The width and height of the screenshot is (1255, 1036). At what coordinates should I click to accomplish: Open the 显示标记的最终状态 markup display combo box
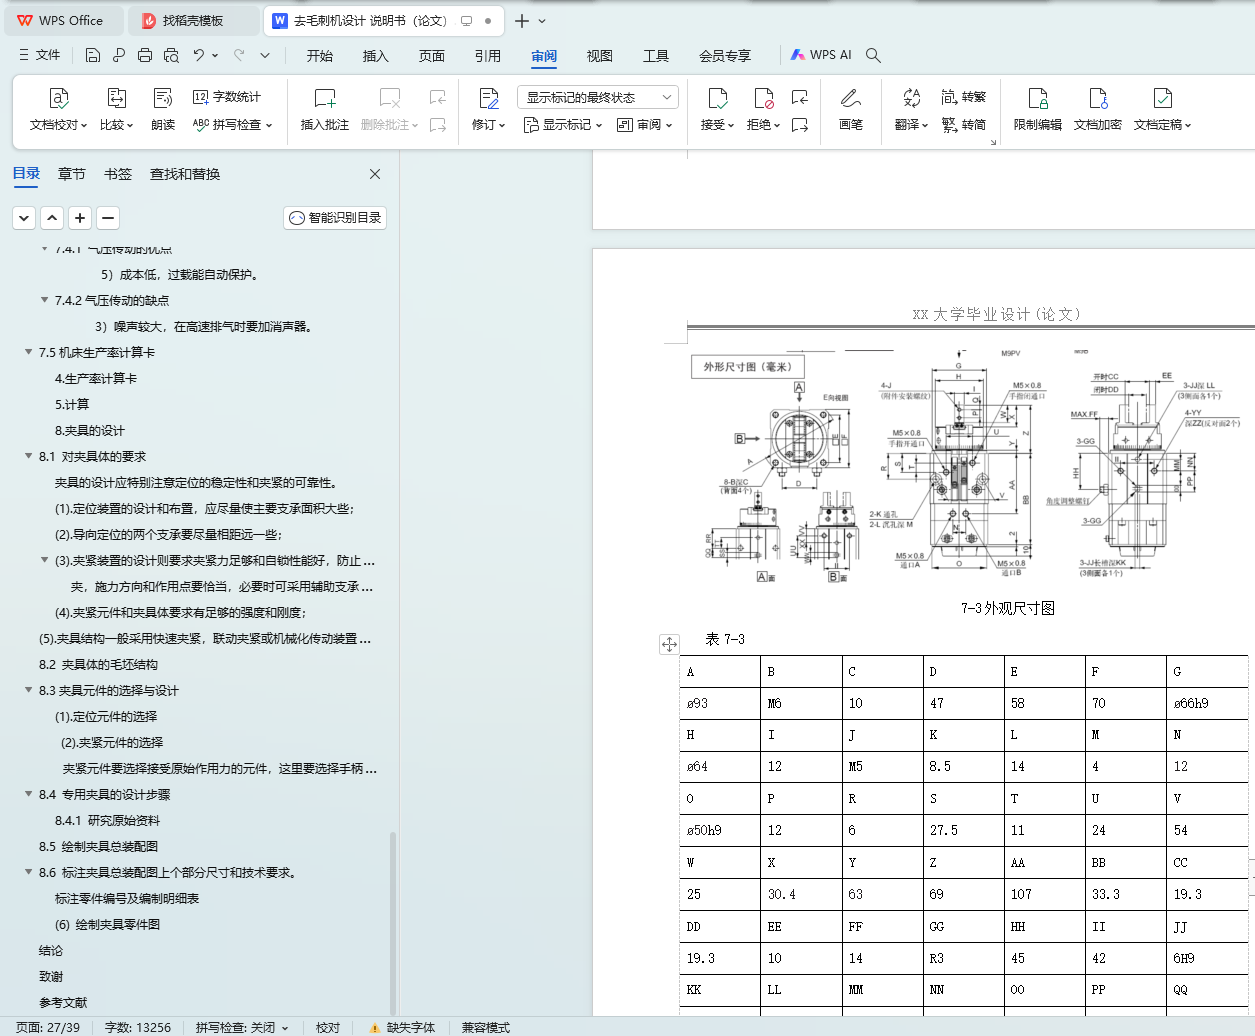pyautogui.click(x=598, y=97)
